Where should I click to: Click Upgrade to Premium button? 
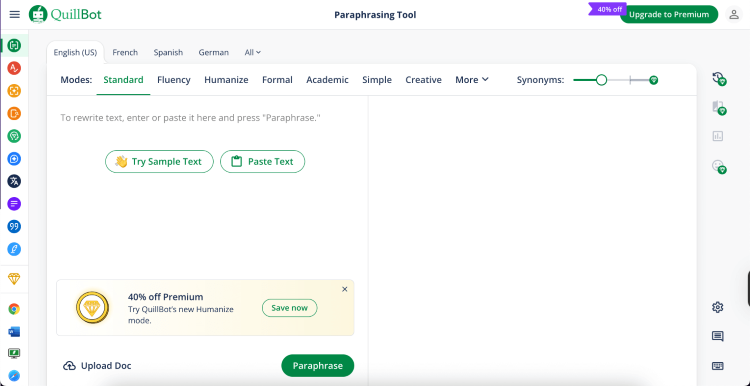coord(669,14)
